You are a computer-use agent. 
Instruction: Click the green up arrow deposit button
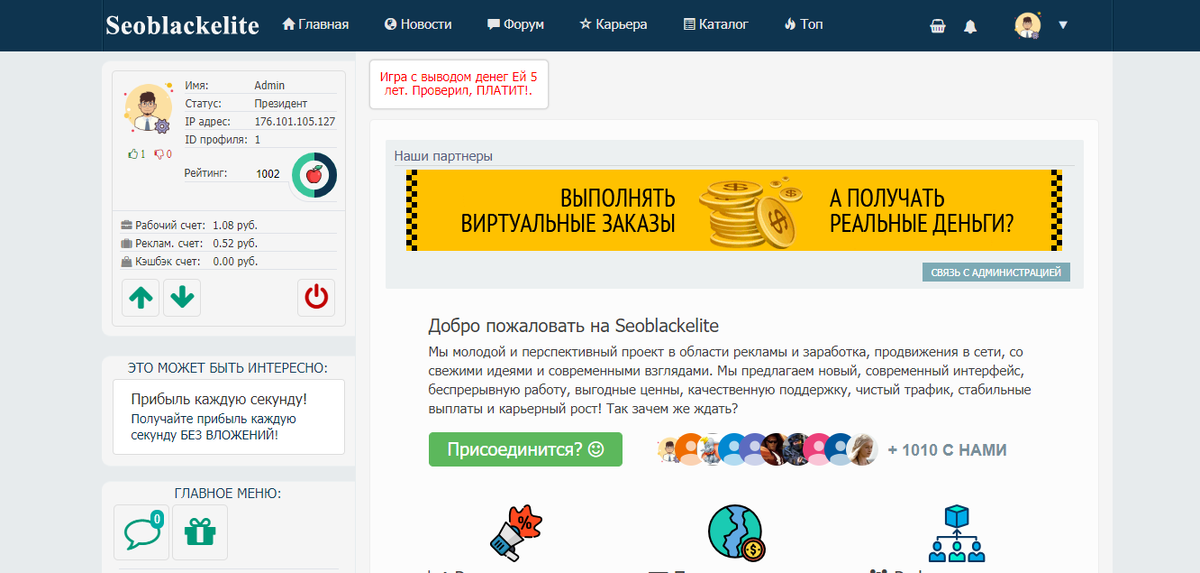pyautogui.click(x=141, y=297)
